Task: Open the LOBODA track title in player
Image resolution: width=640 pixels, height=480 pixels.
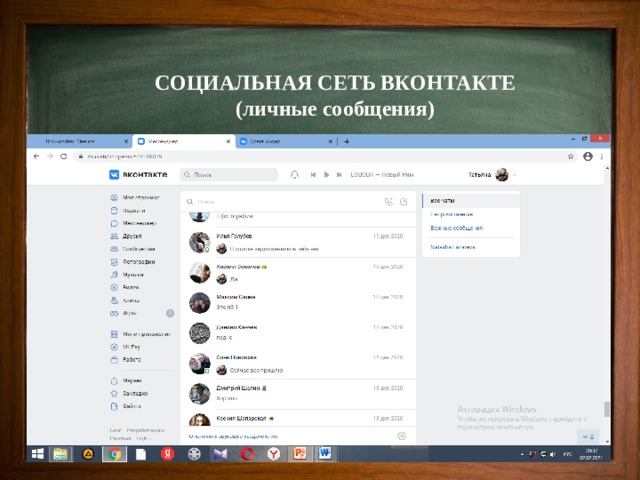Action: click(x=382, y=175)
